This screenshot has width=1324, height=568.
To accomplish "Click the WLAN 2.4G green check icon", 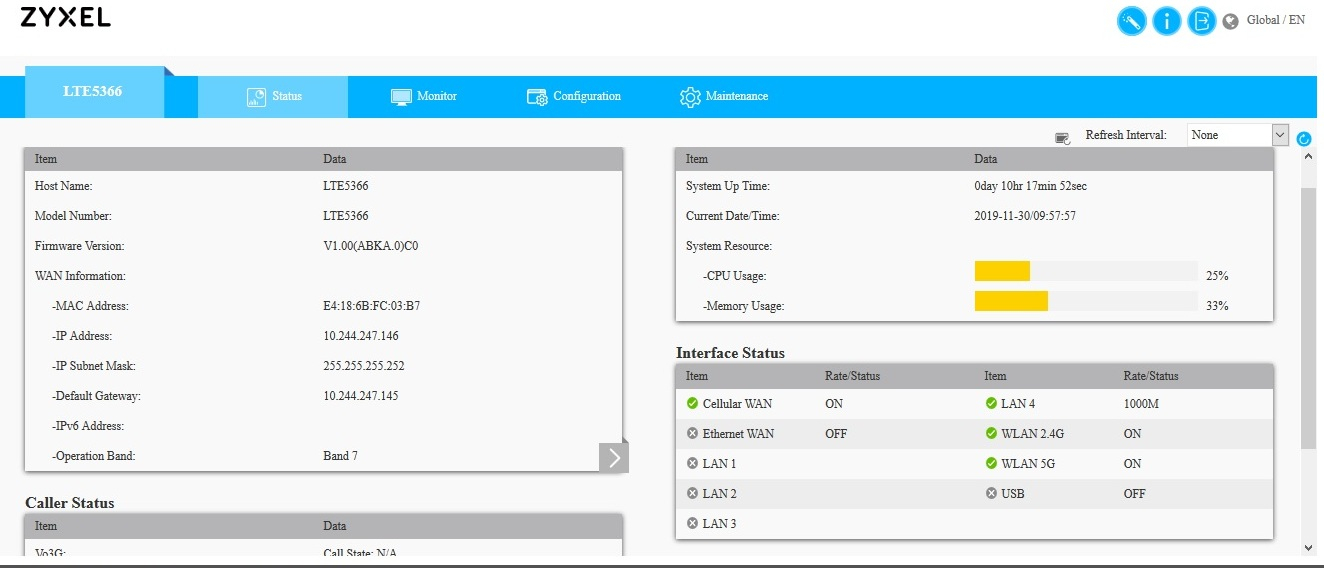I will pos(991,434).
